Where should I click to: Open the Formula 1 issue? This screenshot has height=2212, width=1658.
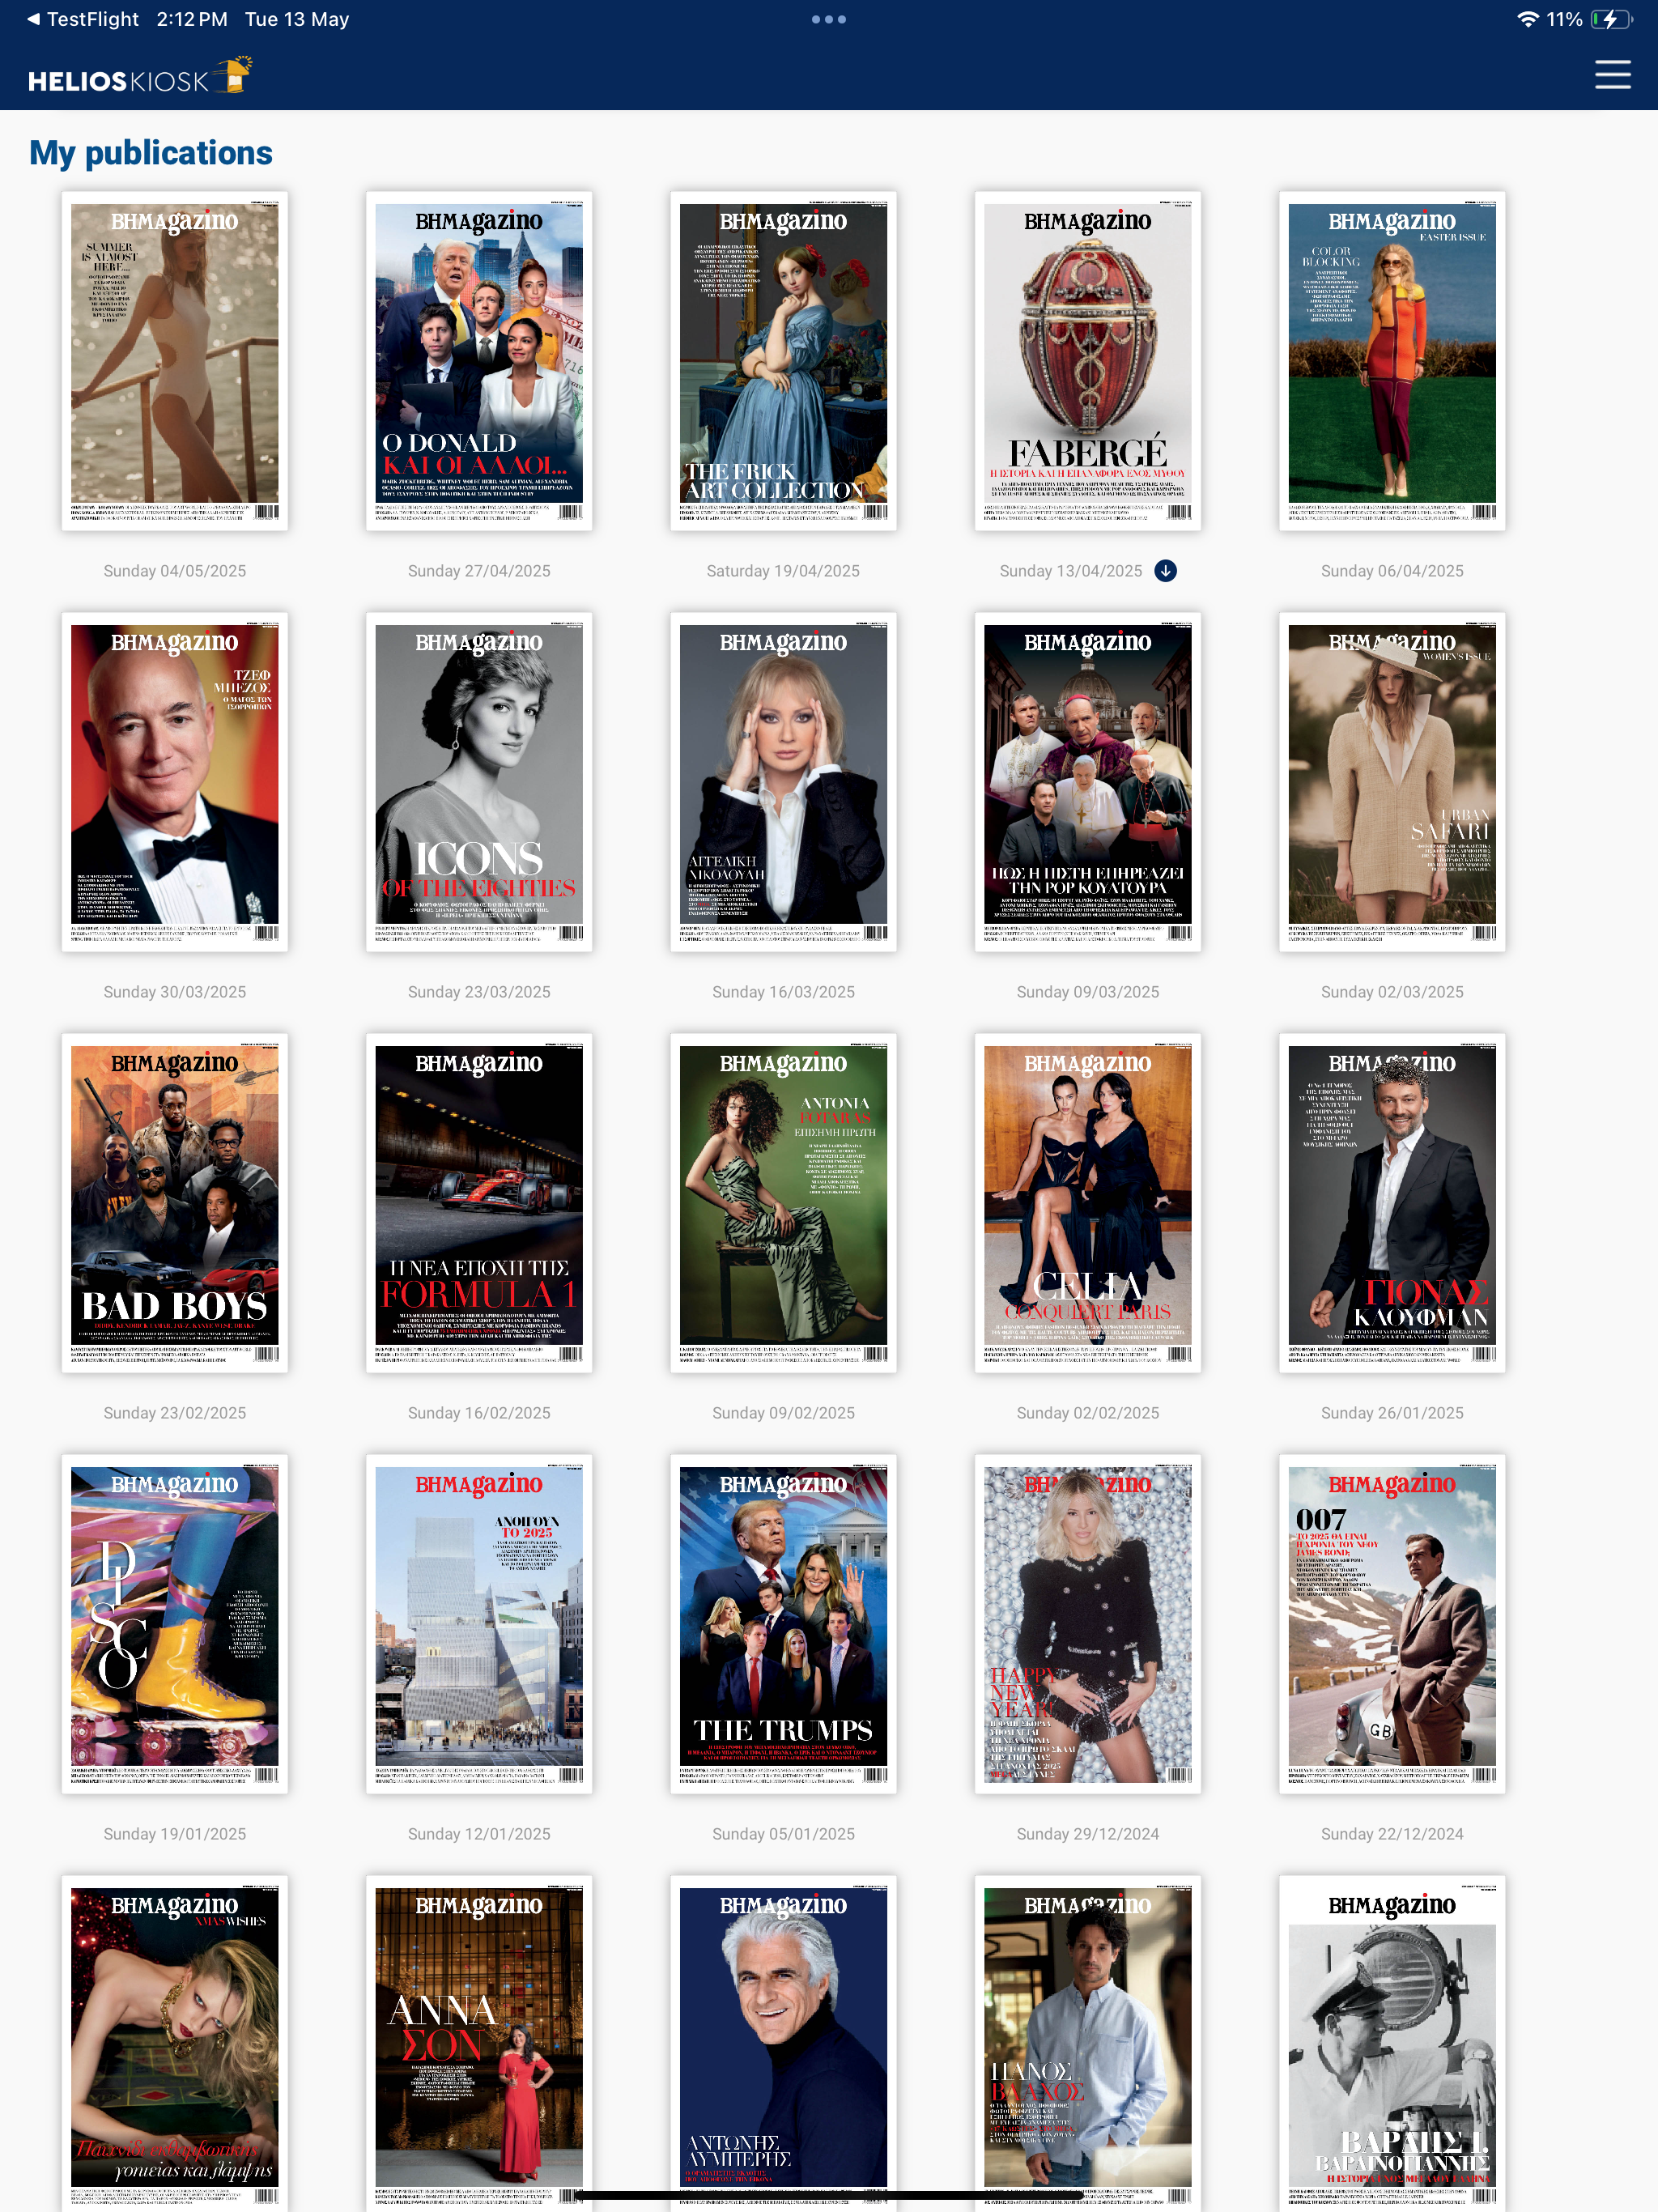click(479, 1203)
